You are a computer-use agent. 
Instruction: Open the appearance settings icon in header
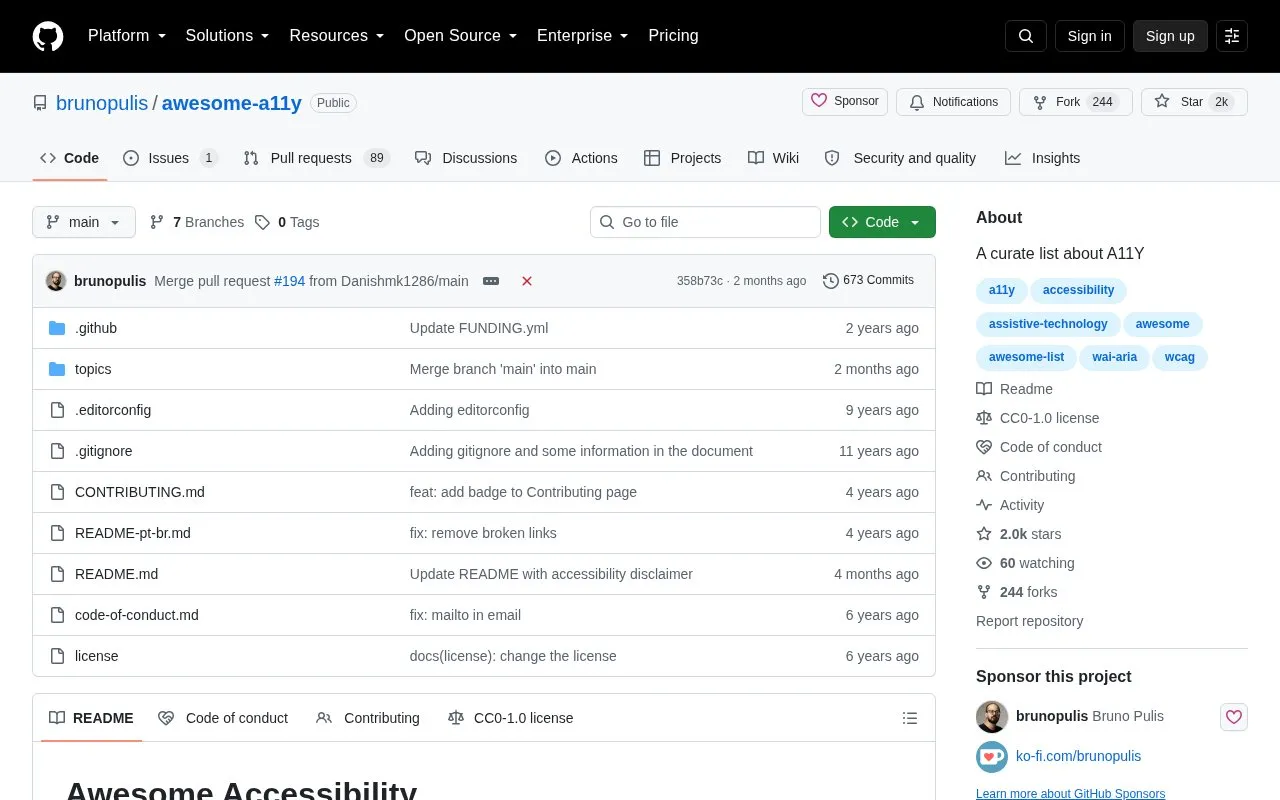pyautogui.click(x=1232, y=36)
